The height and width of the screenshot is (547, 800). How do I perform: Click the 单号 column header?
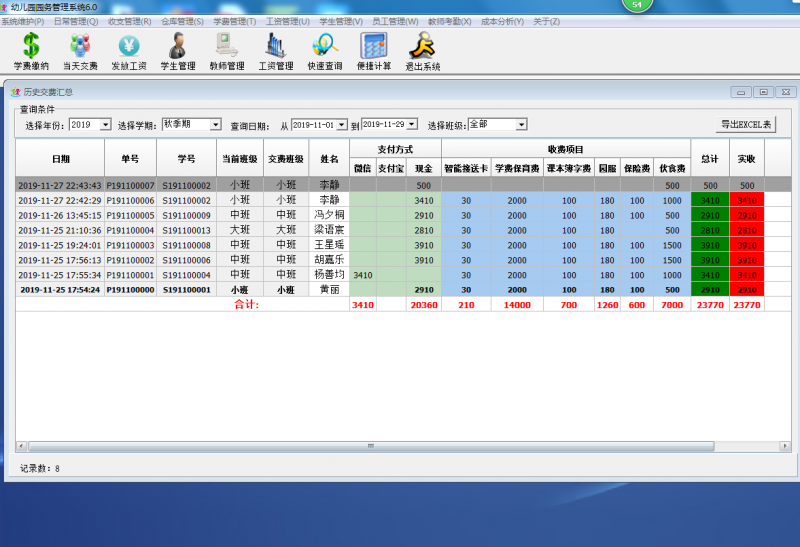(131, 158)
